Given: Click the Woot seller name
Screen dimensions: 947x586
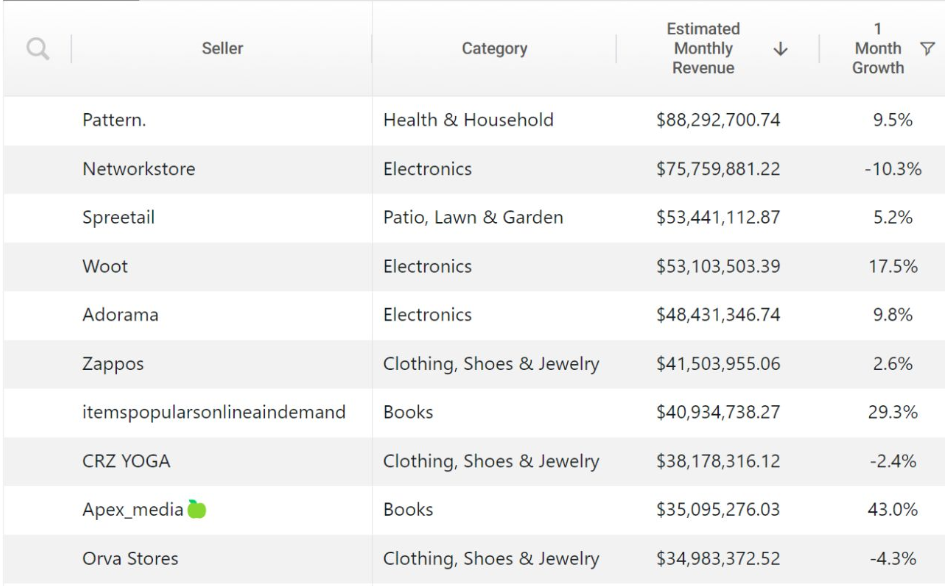Looking at the screenshot, I should [105, 267].
